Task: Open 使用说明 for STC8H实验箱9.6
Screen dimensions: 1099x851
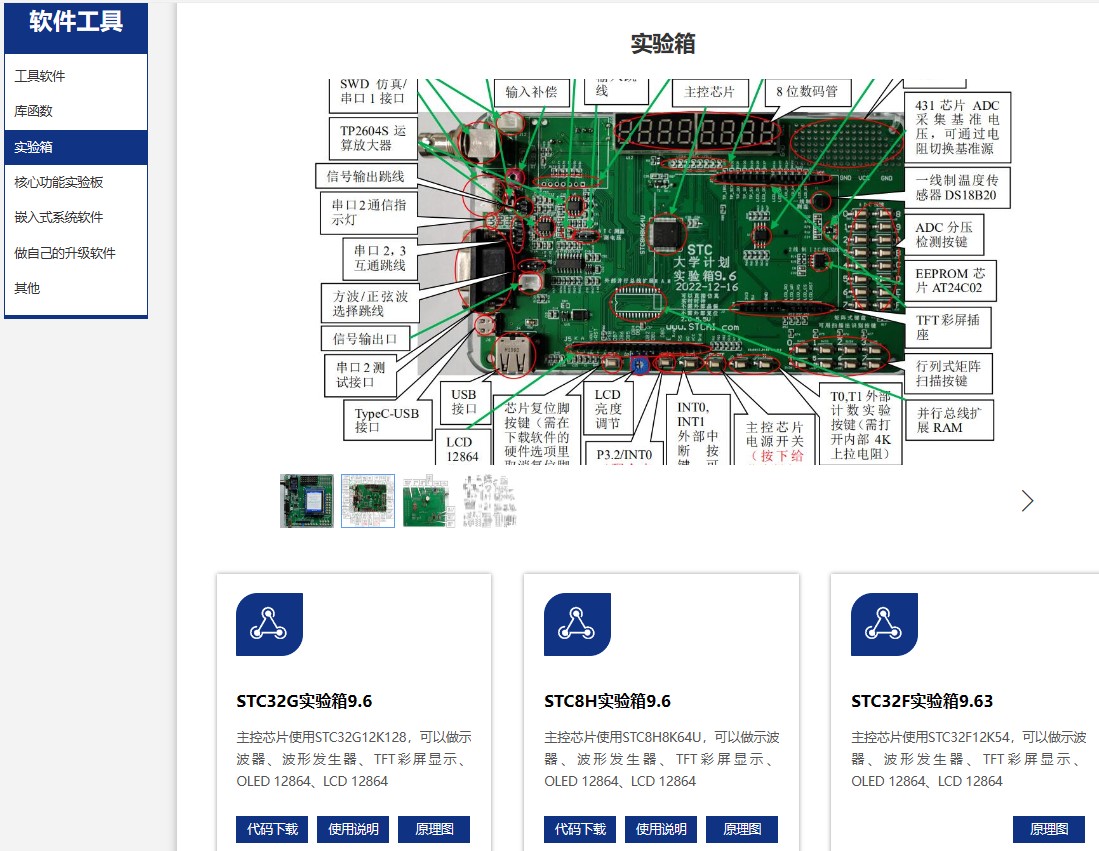Action: coord(661,829)
